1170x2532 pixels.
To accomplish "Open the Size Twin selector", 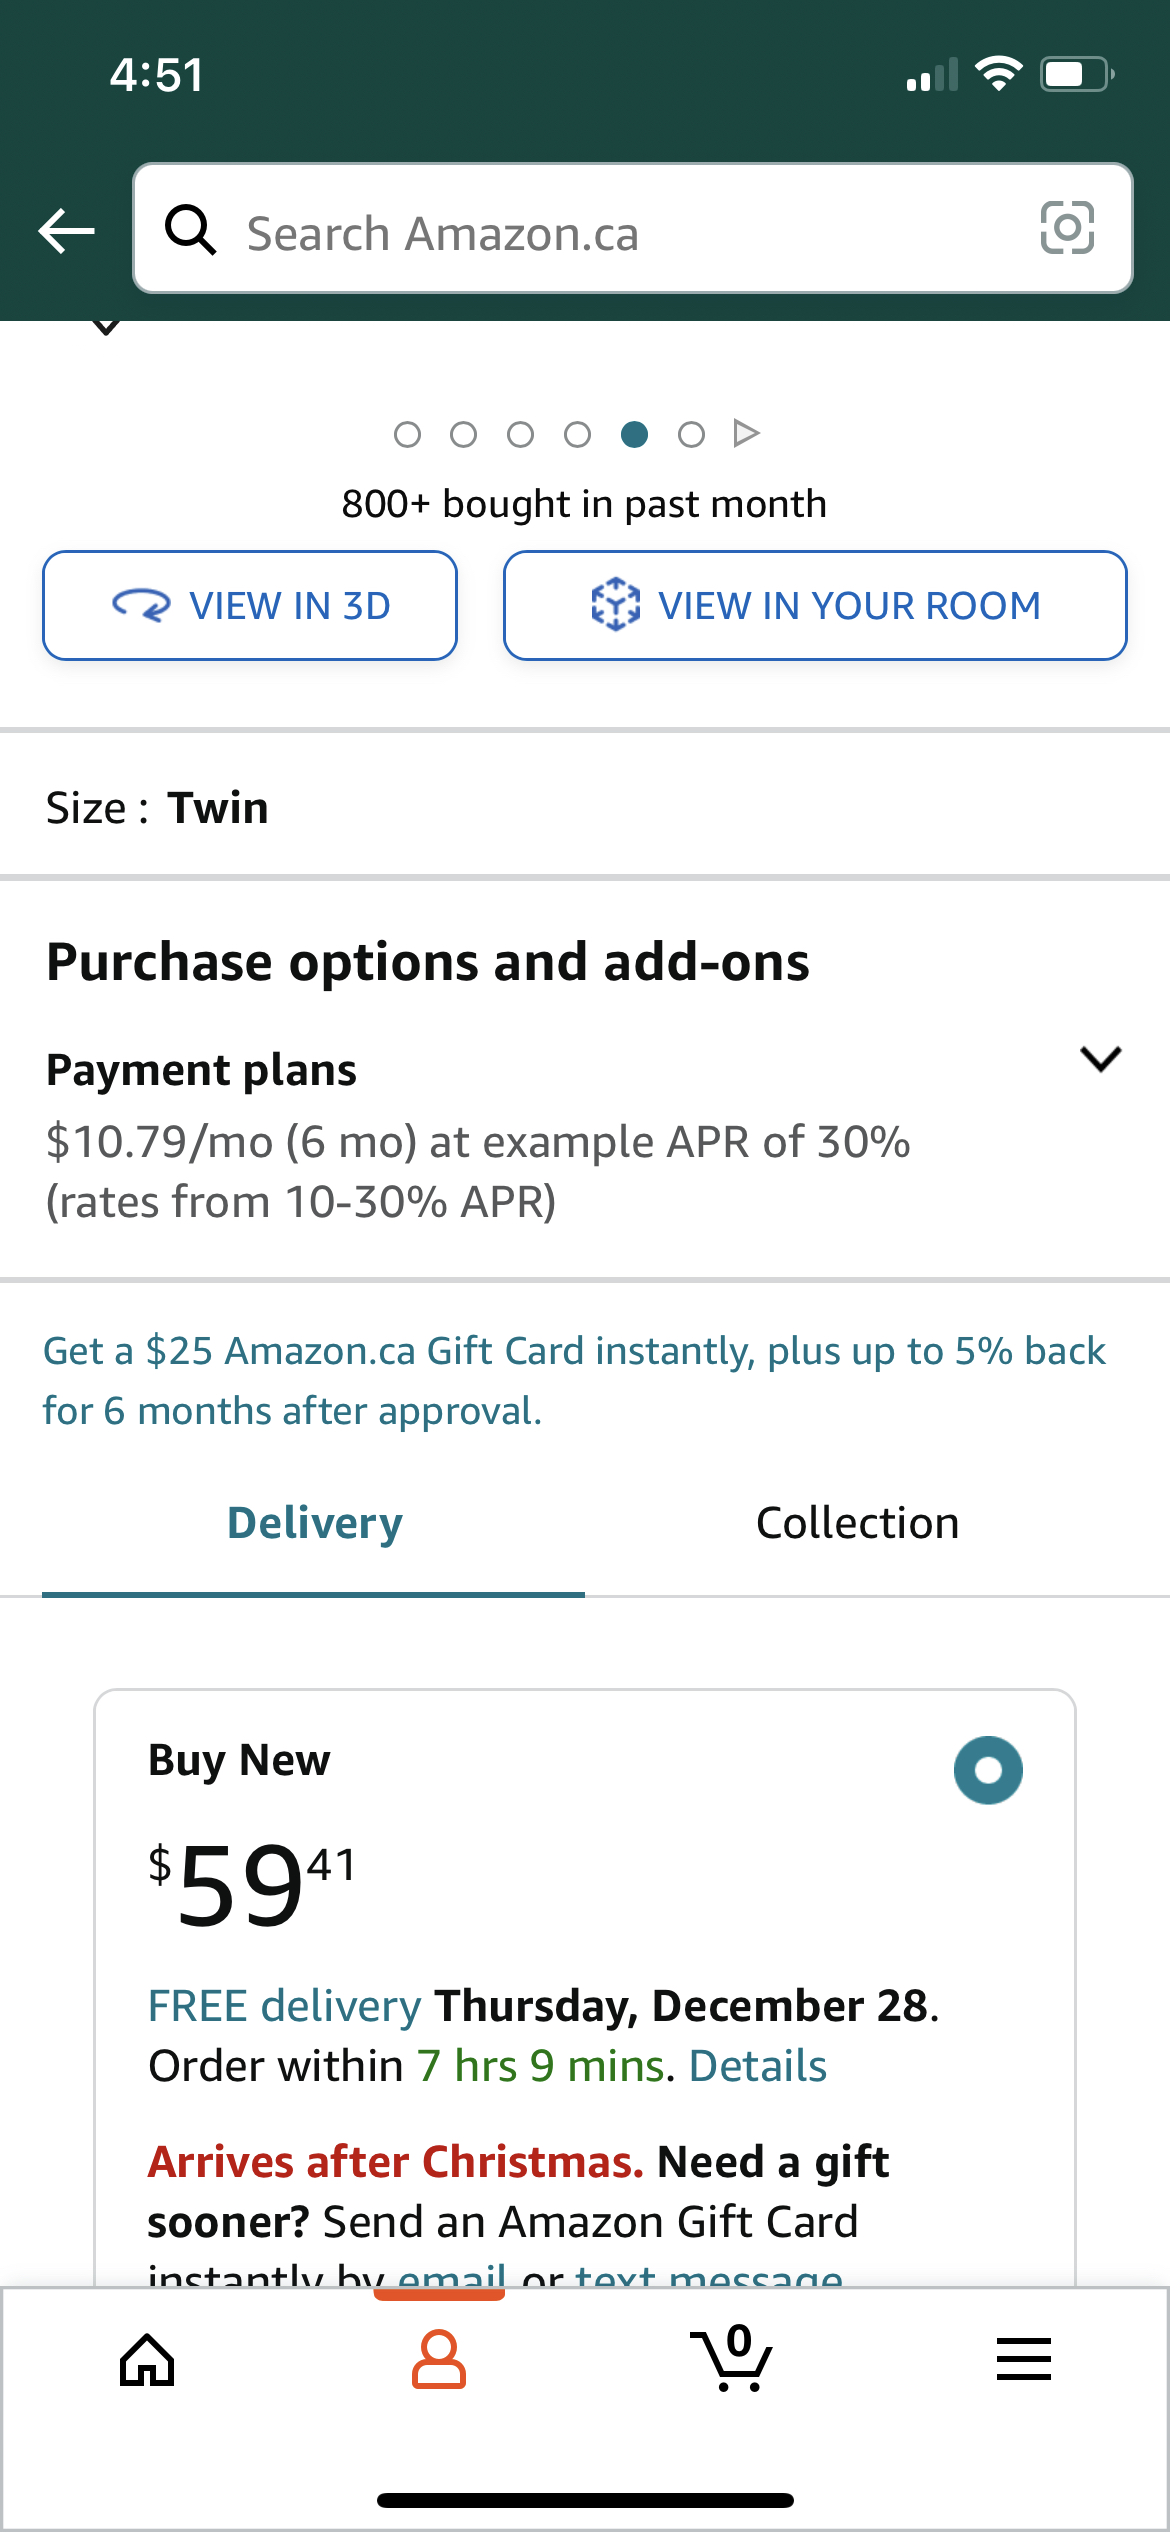I will tap(585, 807).
